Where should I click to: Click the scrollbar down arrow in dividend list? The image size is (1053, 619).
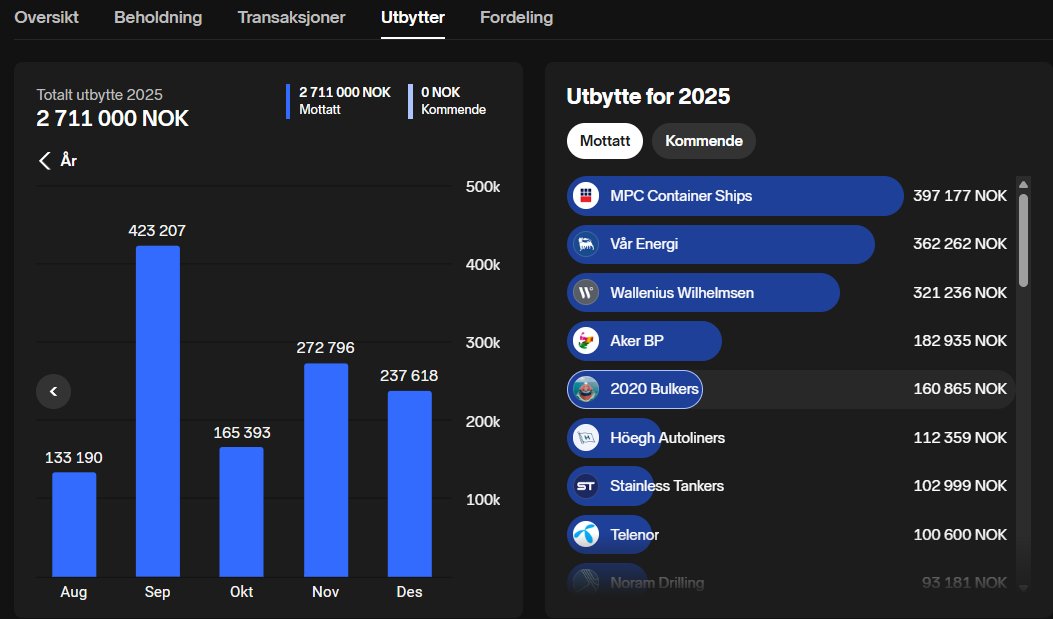[x=1023, y=587]
